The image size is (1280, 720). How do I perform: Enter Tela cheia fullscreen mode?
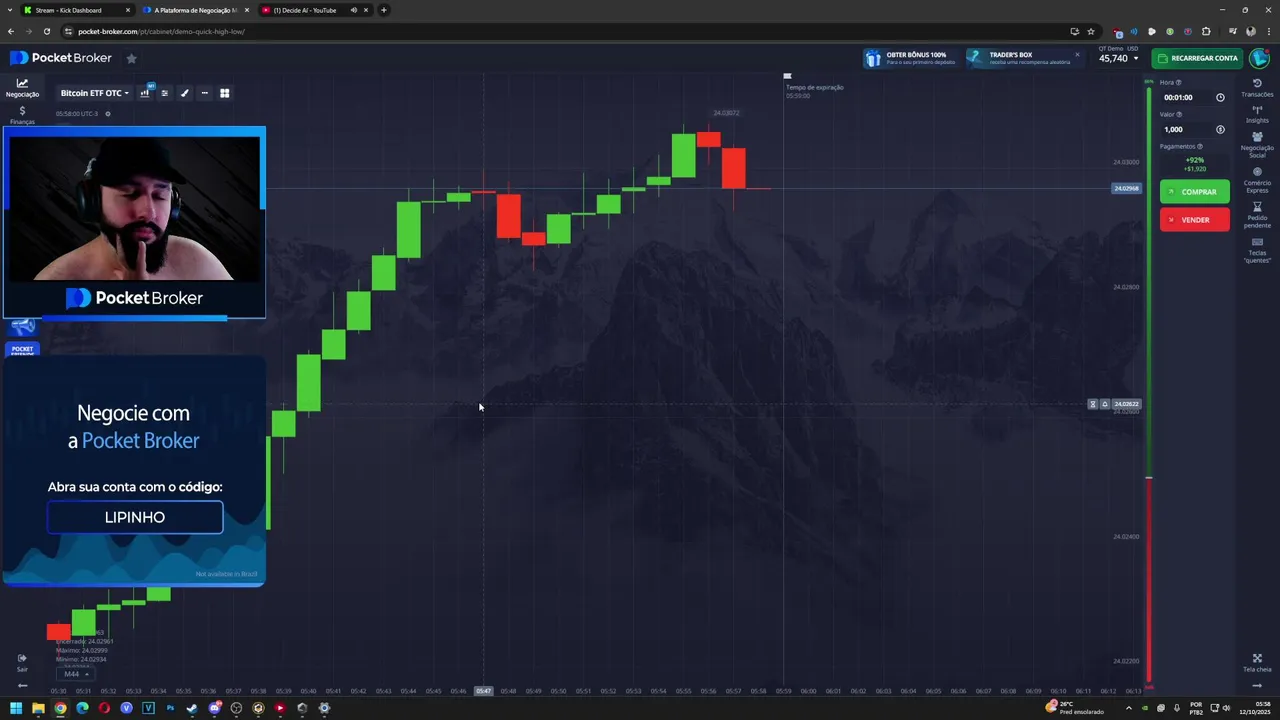(x=1257, y=663)
